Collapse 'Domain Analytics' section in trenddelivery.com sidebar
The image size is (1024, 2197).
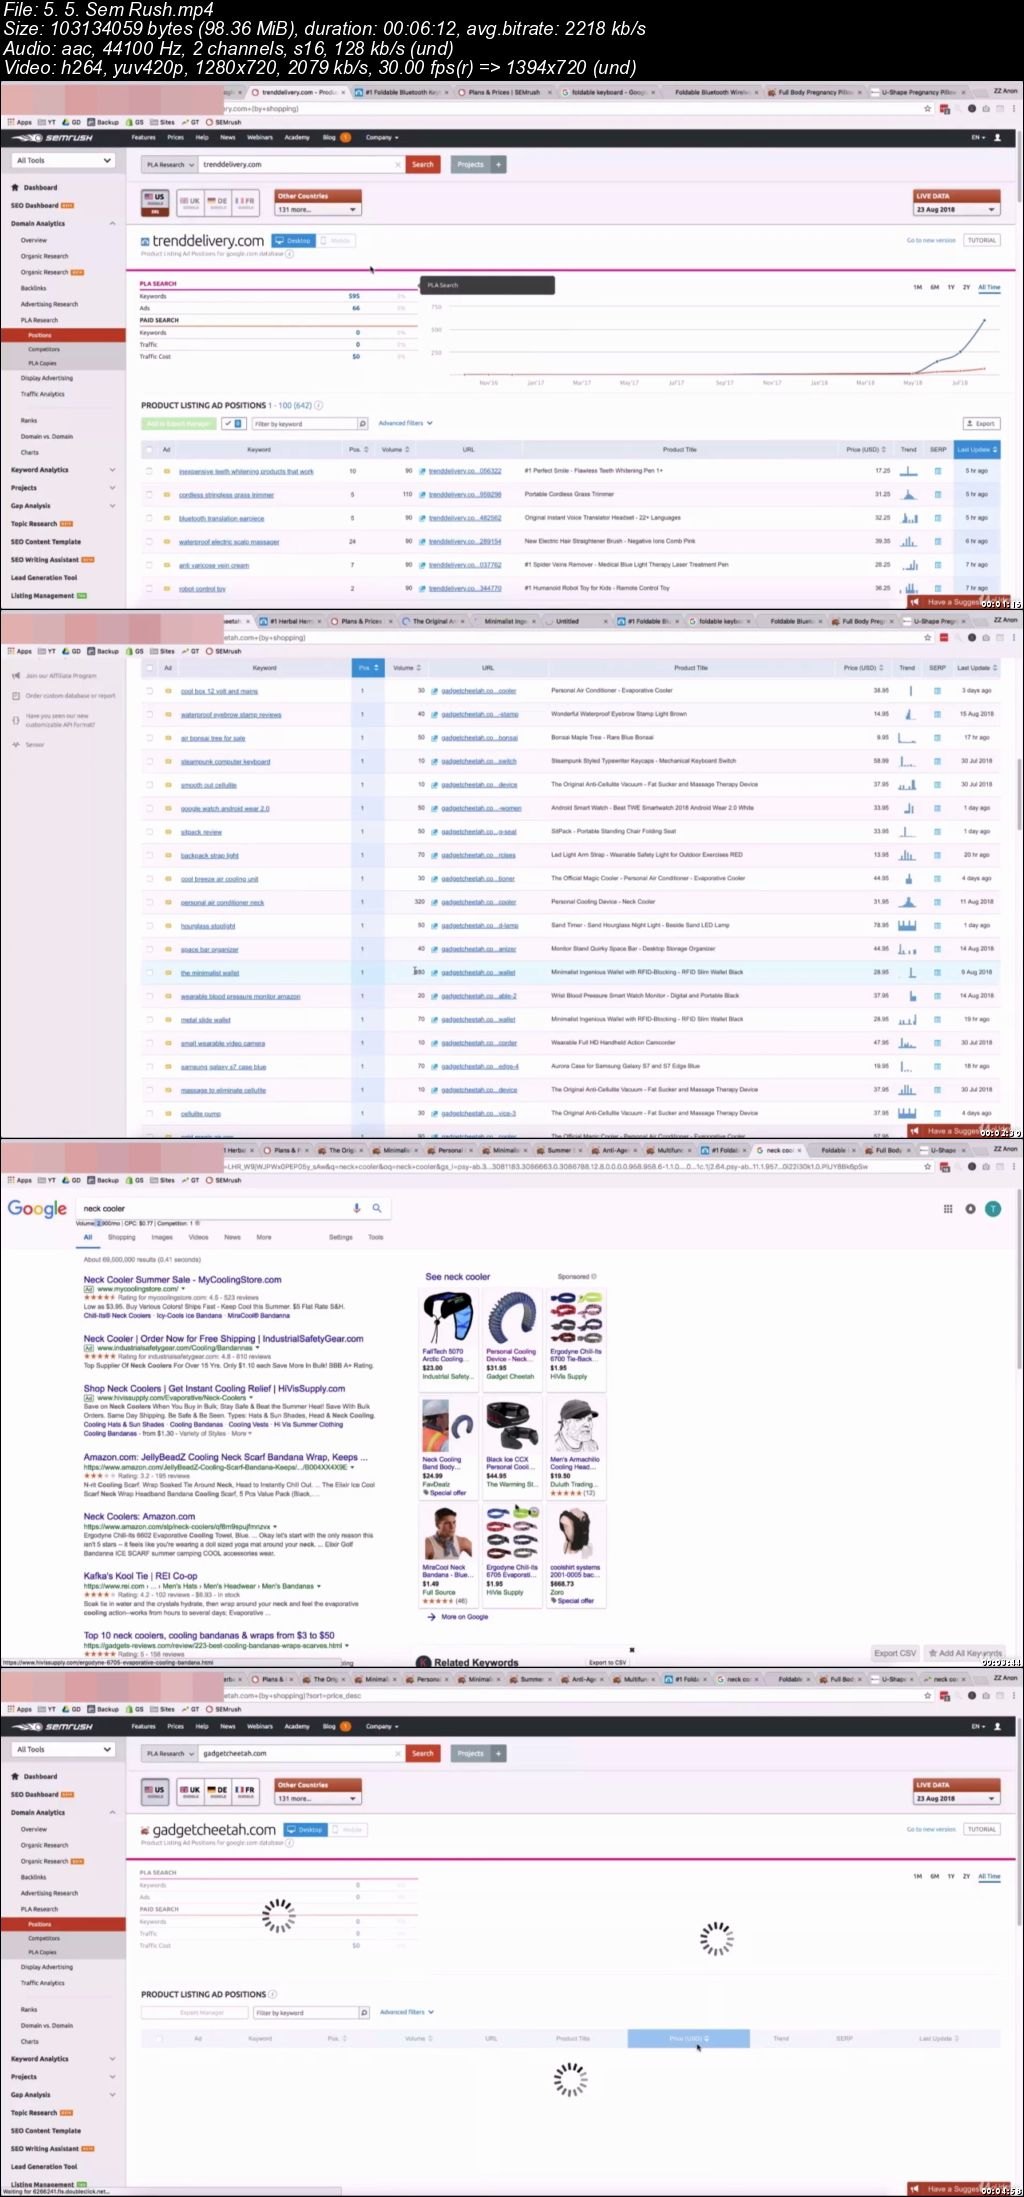(112, 224)
